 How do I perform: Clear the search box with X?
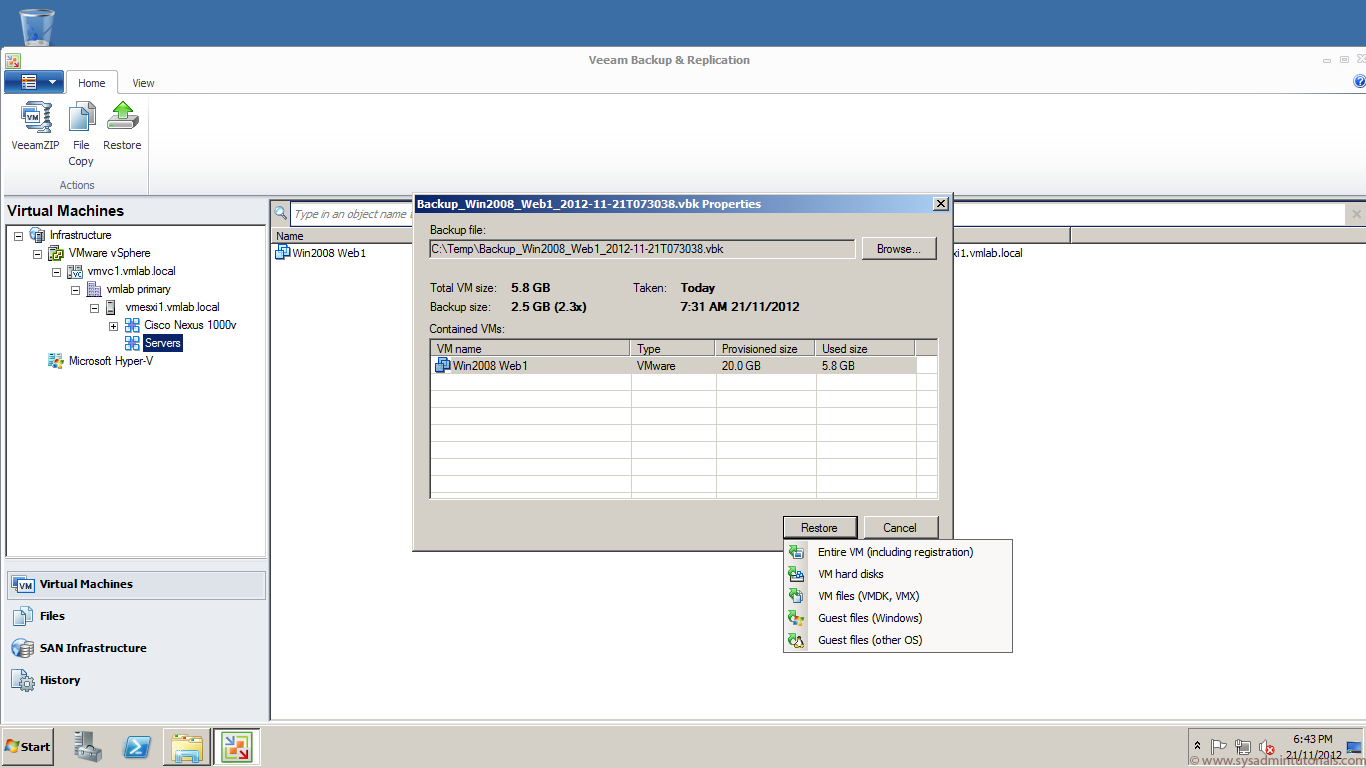coord(1356,214)
